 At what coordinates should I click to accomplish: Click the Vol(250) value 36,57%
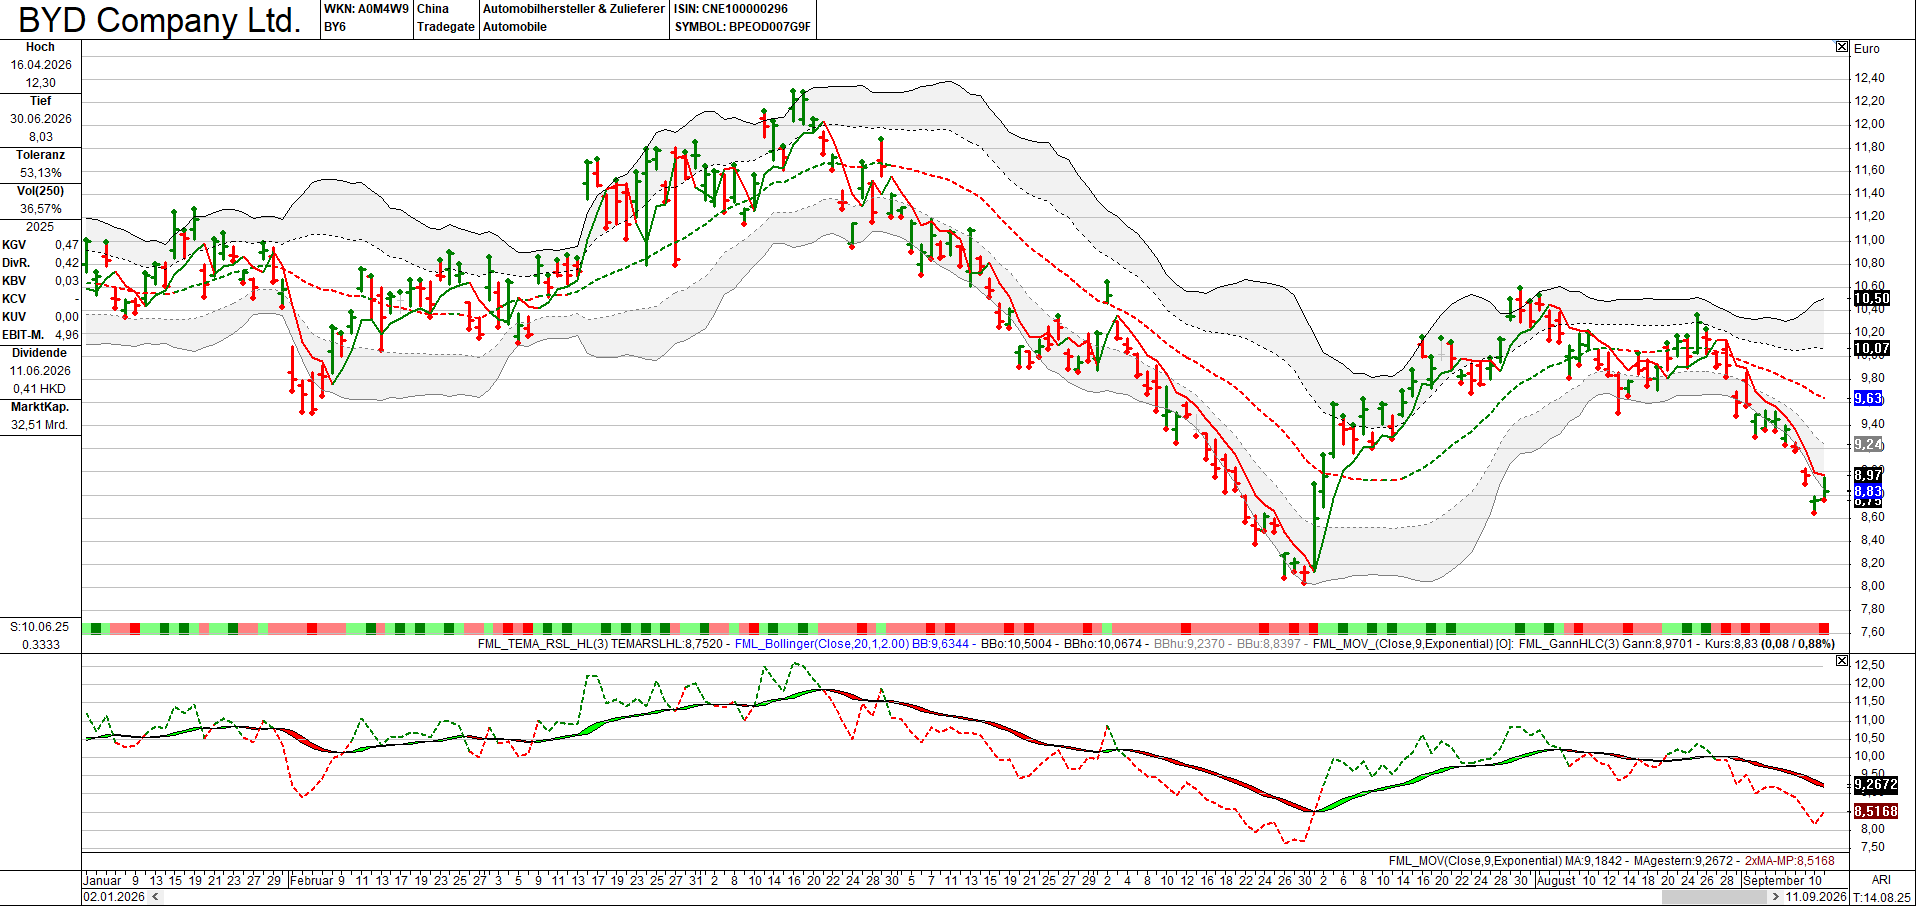41,209
